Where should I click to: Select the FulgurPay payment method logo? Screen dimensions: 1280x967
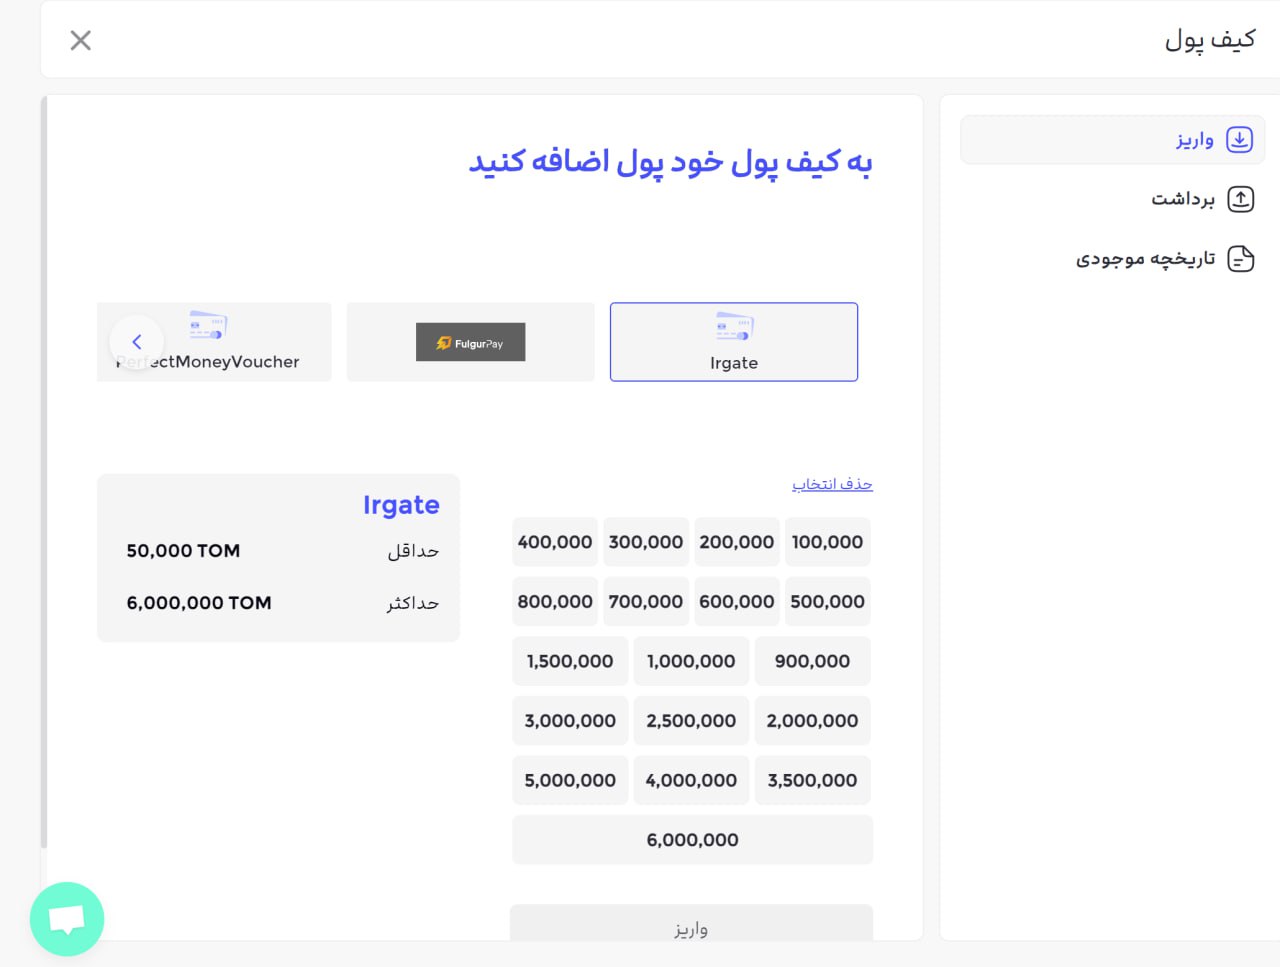tap(470, 342)
